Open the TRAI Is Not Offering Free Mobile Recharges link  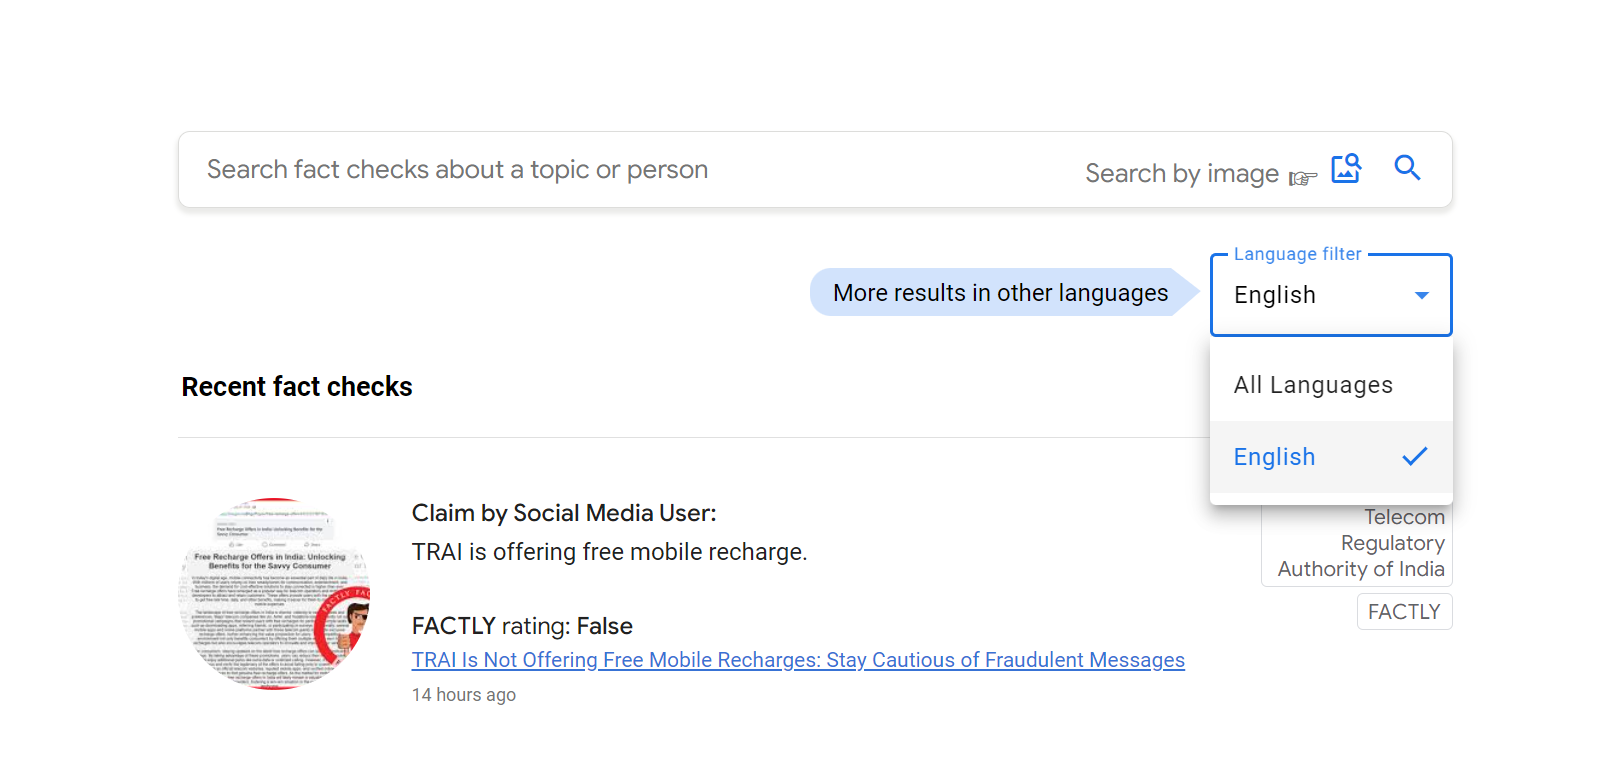(x=797, y=660)
